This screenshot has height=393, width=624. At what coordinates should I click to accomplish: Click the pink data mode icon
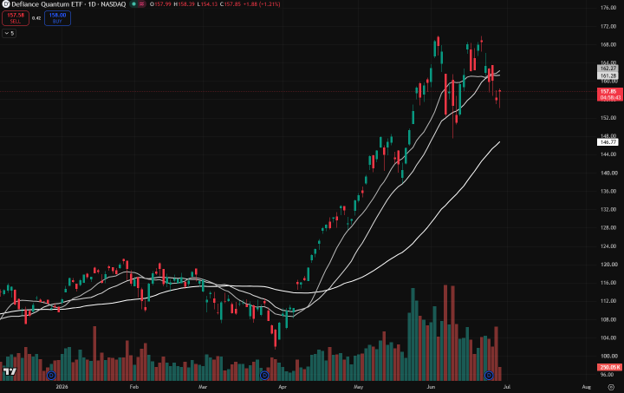point(142,4)
